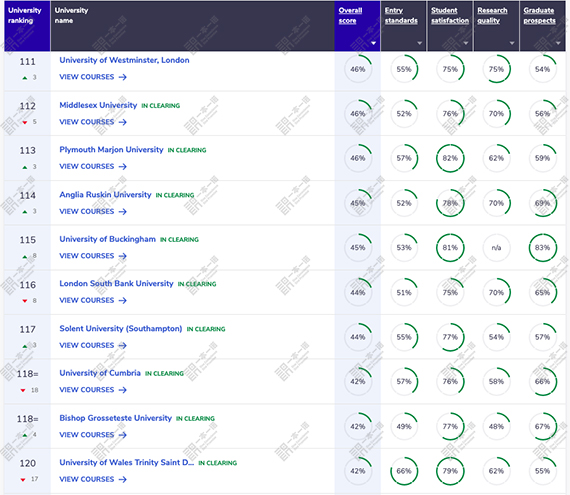Click Plymouth Marjon's 59% graduate prospects dial
Image resolution: width=570 pixels, height=495 pixels.
point(542,158)
